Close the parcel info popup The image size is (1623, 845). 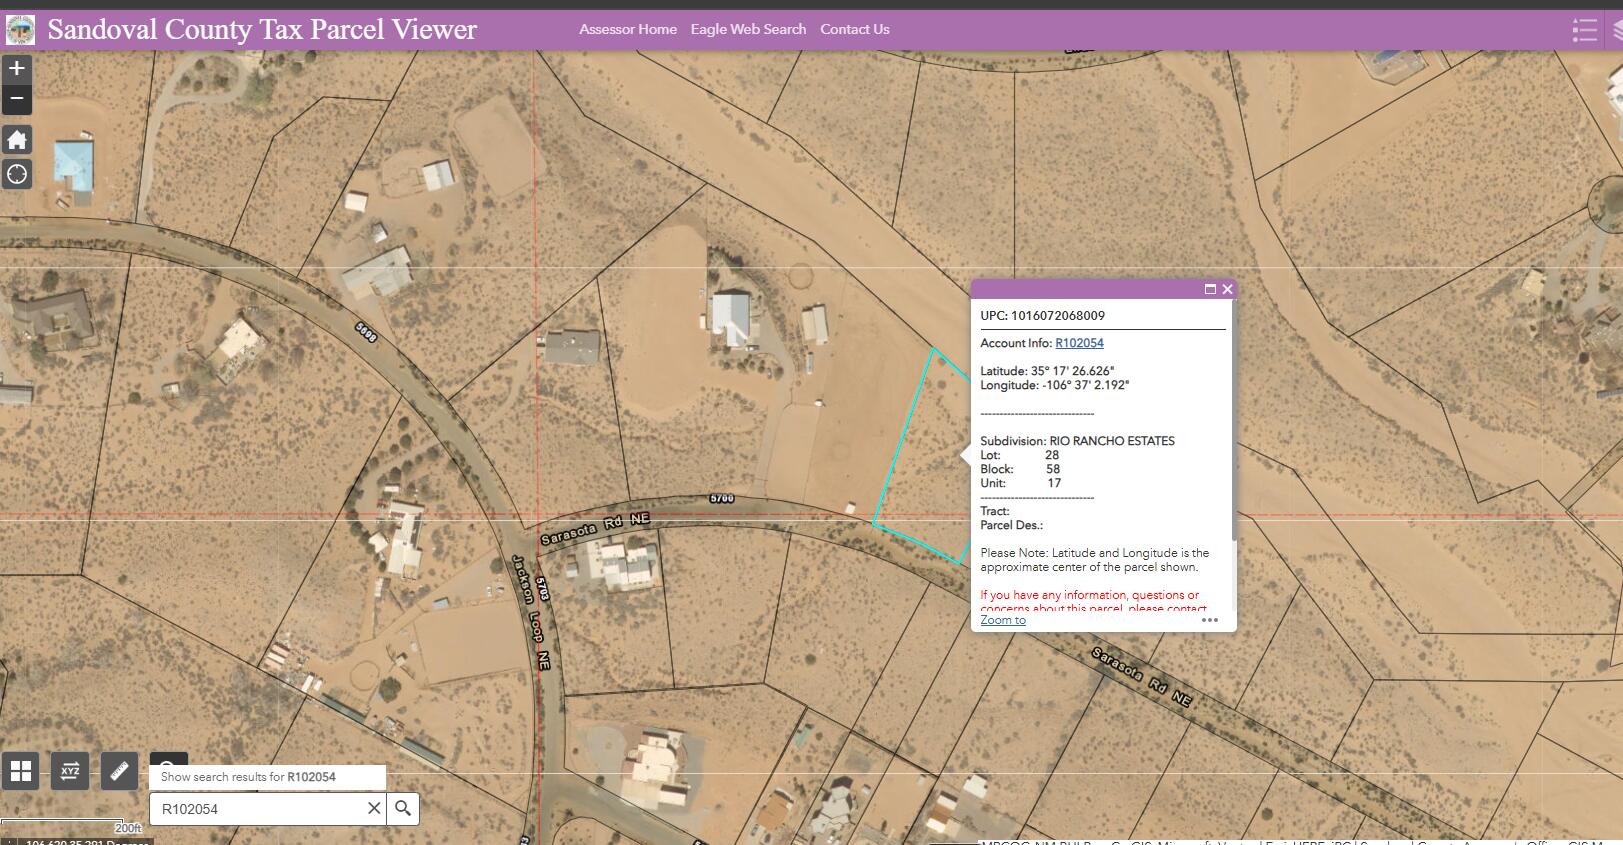(x=1227, y=289)
